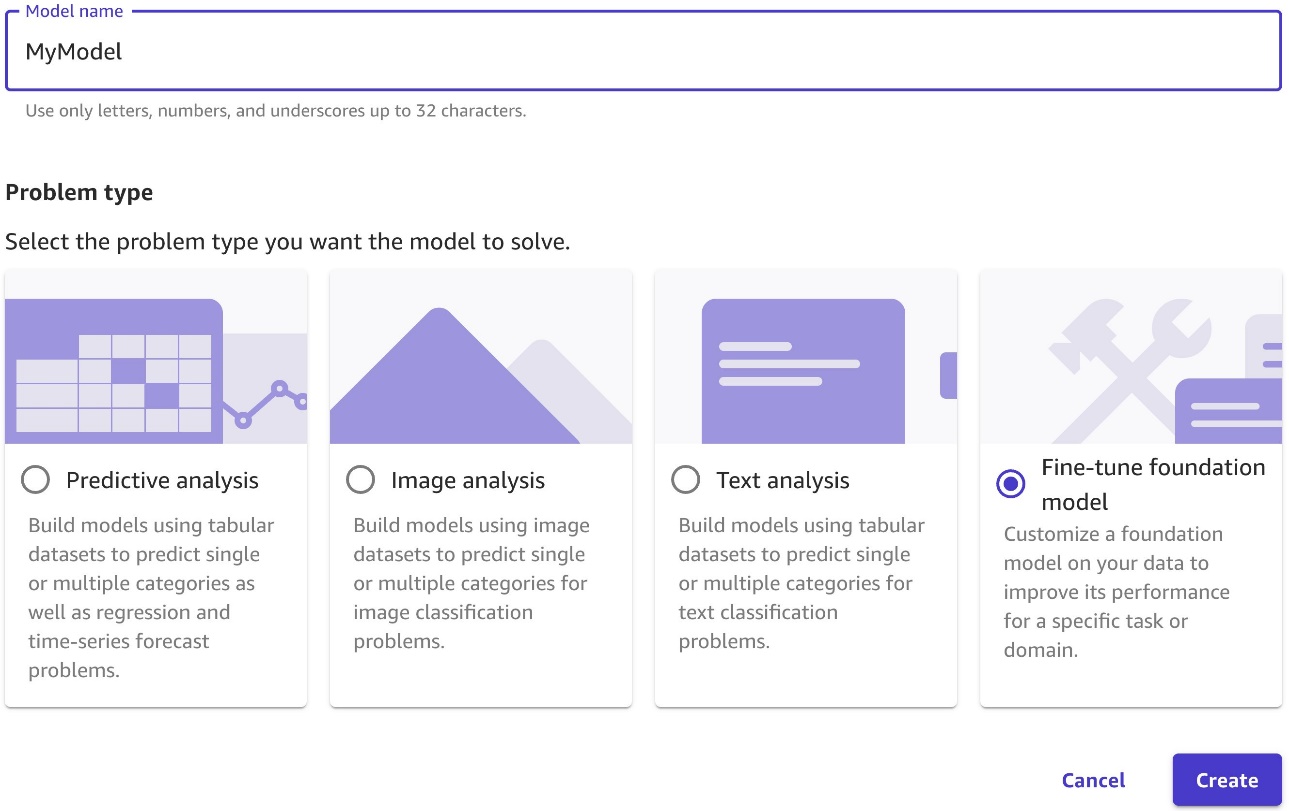Select the Image analysis radio button

pos(360,480)
